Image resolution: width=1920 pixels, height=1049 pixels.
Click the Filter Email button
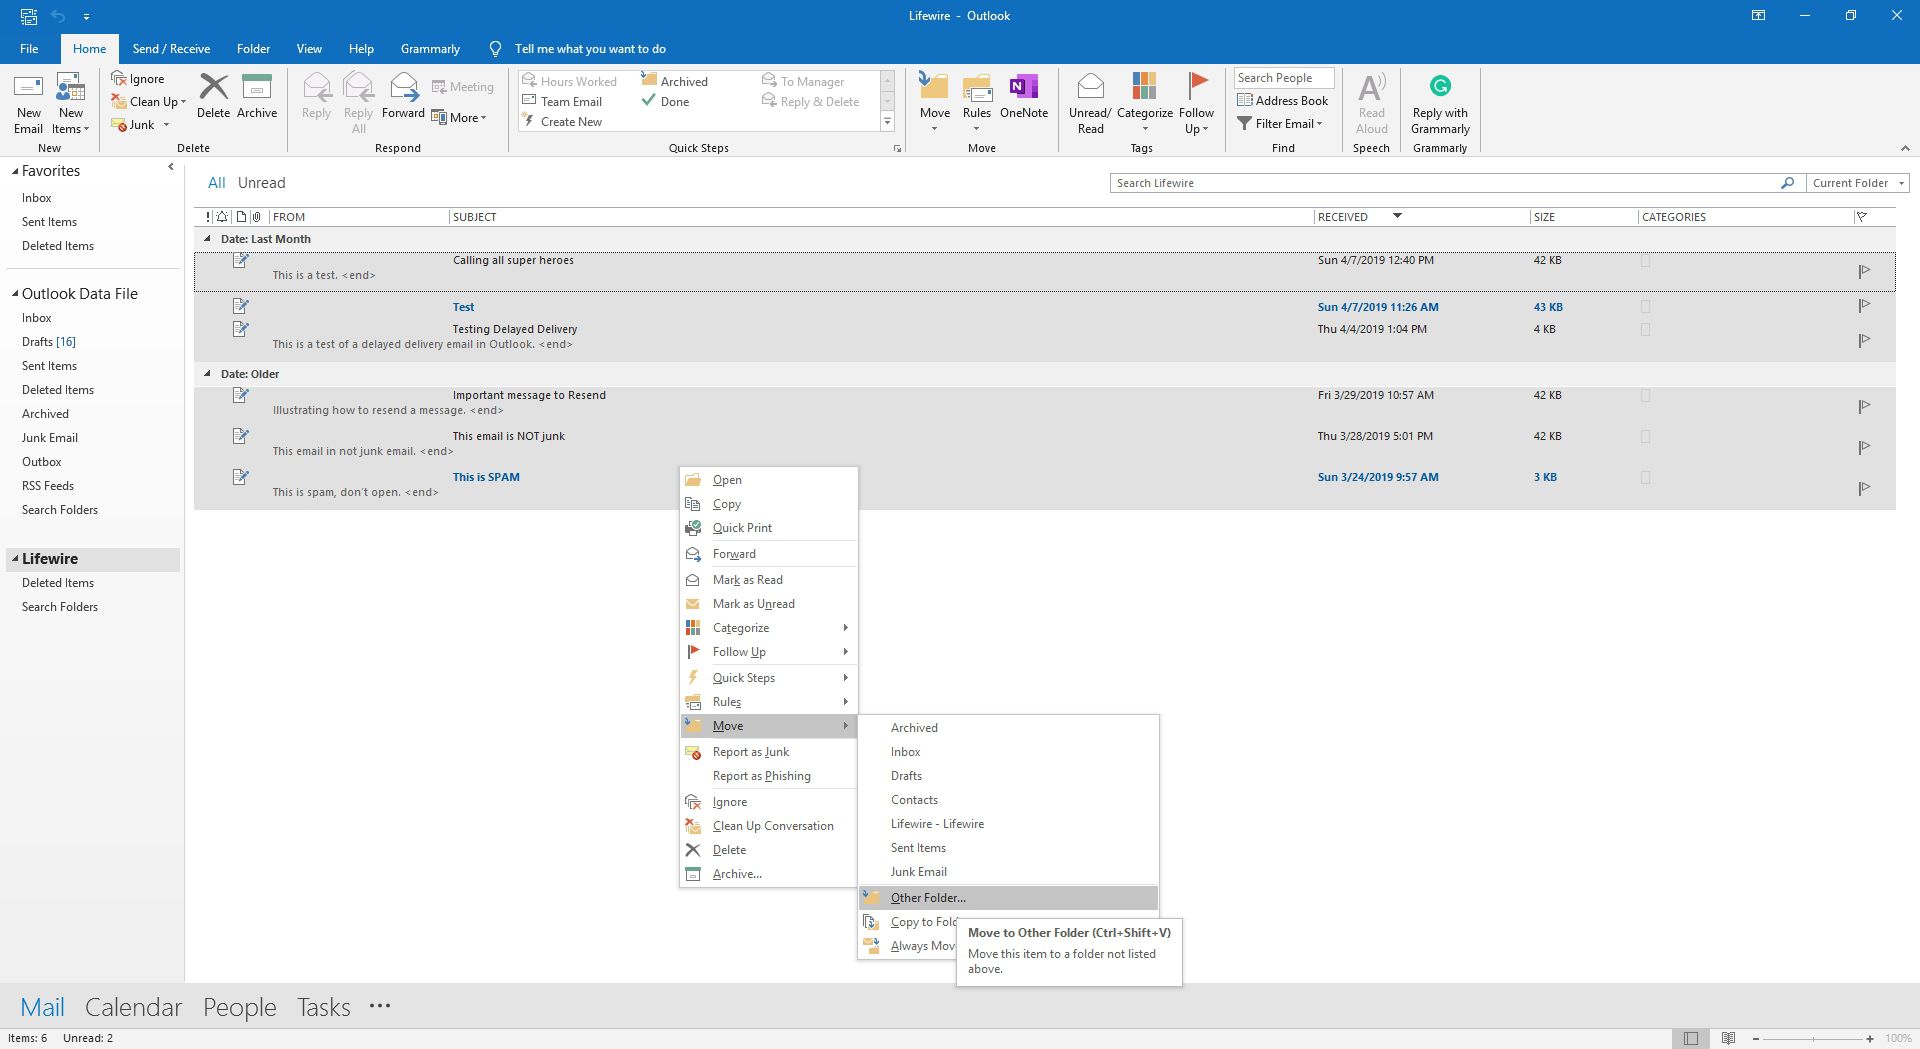coord(1280,124)
